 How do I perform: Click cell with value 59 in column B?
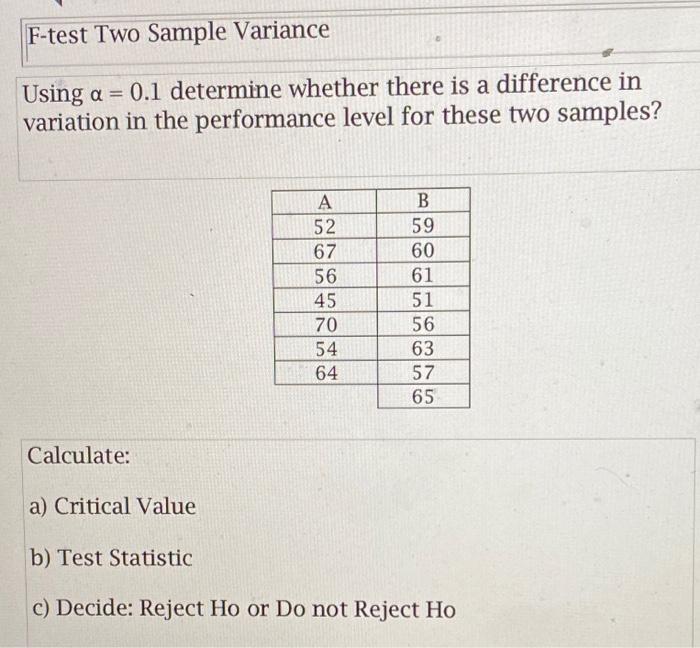[423, 225]
